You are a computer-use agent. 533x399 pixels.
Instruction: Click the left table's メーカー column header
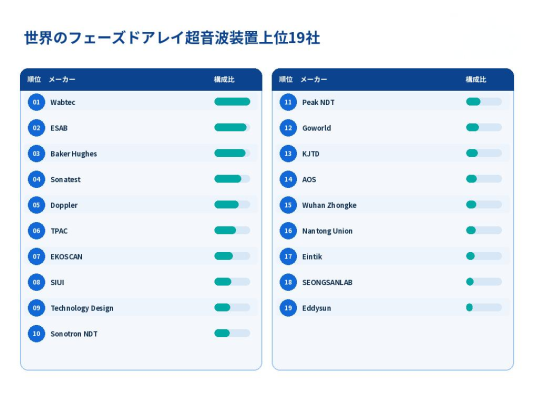[x=62, y=80]
